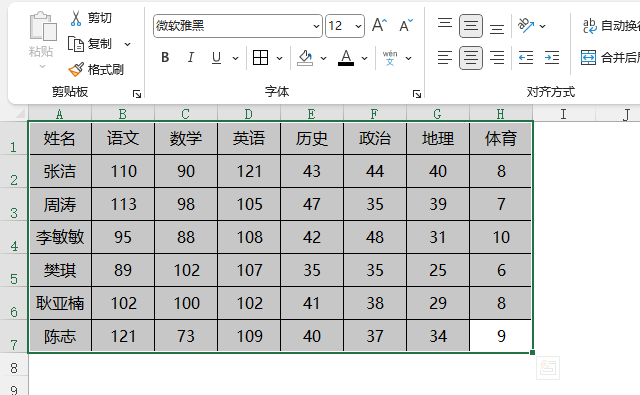This screenshot has width=640, height=395.
Task: Click the merge and center (合并后) button
Action: click(x=610, y=58)
